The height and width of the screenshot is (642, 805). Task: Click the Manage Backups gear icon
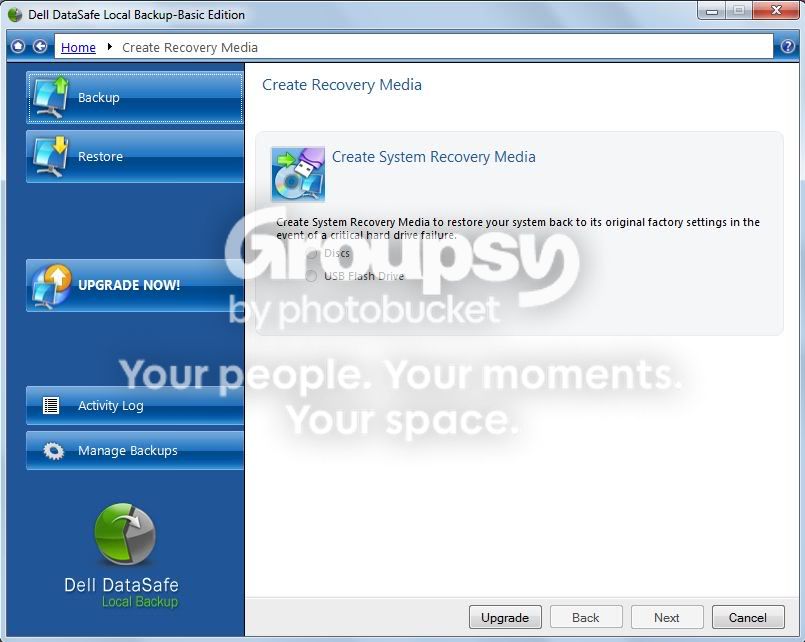click(x=53, y=451)
